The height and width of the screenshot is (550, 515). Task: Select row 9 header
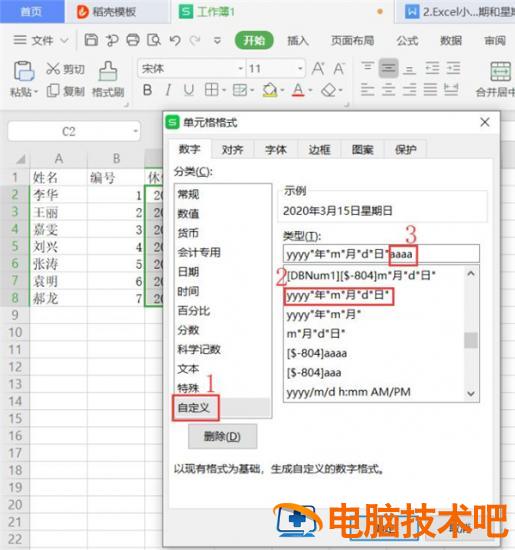click(15, 315)
